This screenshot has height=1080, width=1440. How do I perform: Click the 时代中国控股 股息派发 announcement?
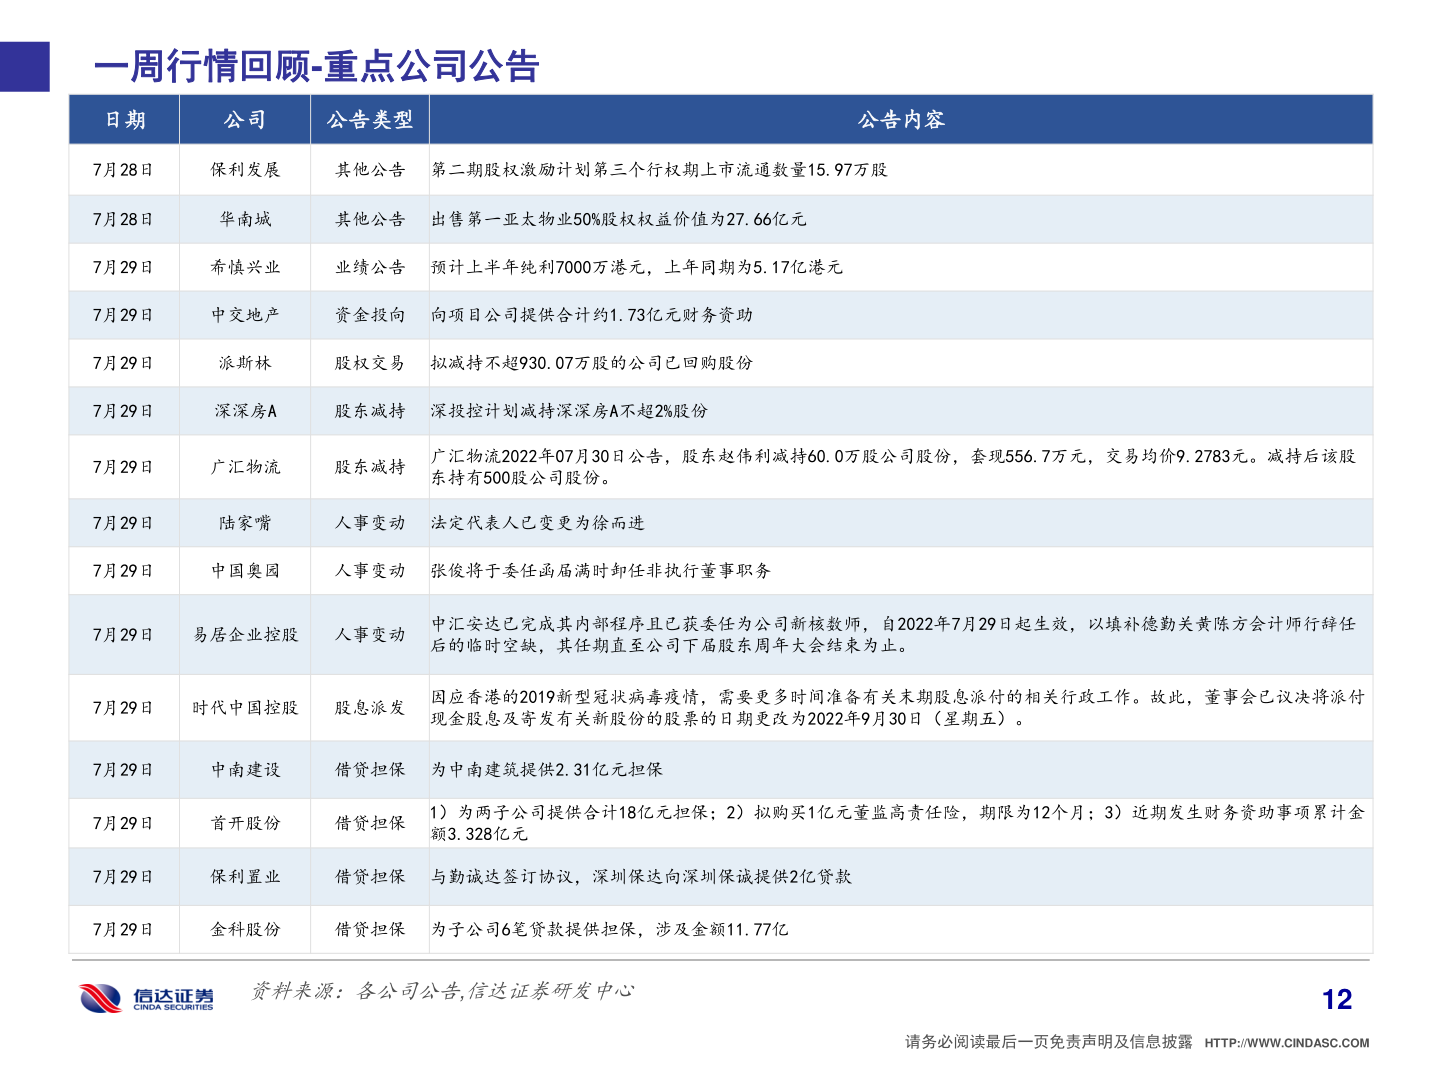point(370,706)
